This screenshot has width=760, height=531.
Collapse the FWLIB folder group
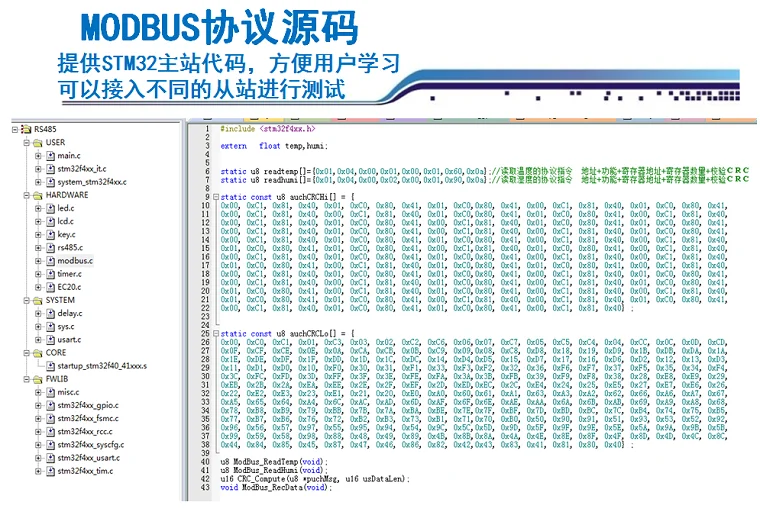[27, 379]
